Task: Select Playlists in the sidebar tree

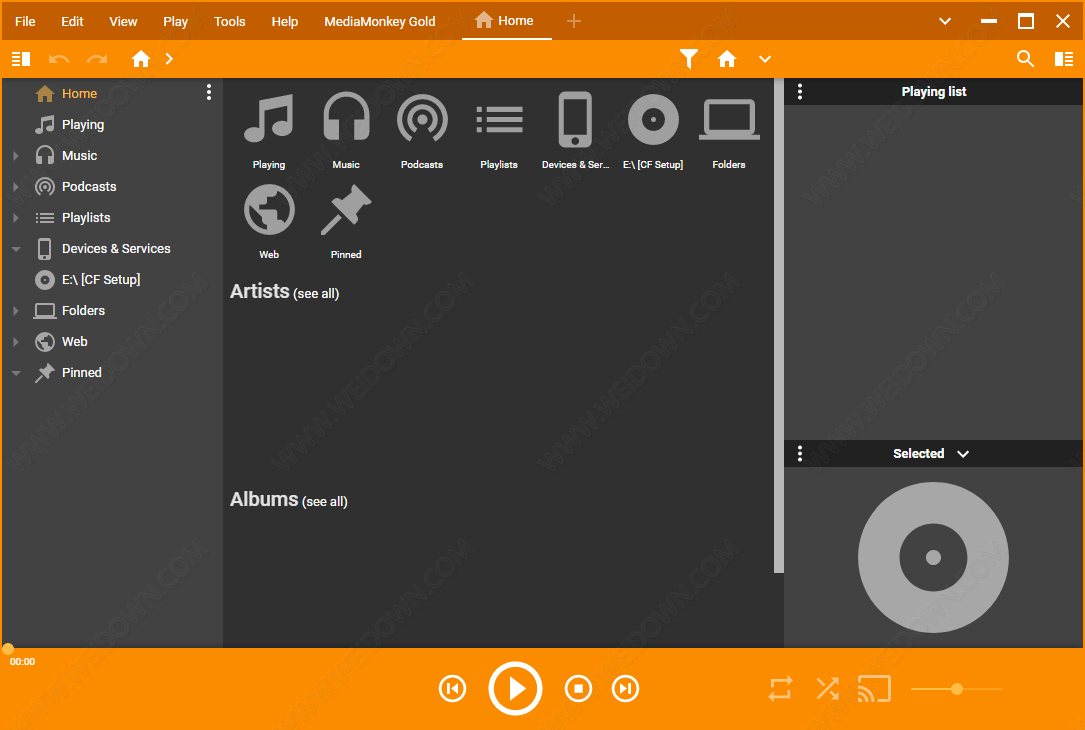Action: (x=86, y=218)
